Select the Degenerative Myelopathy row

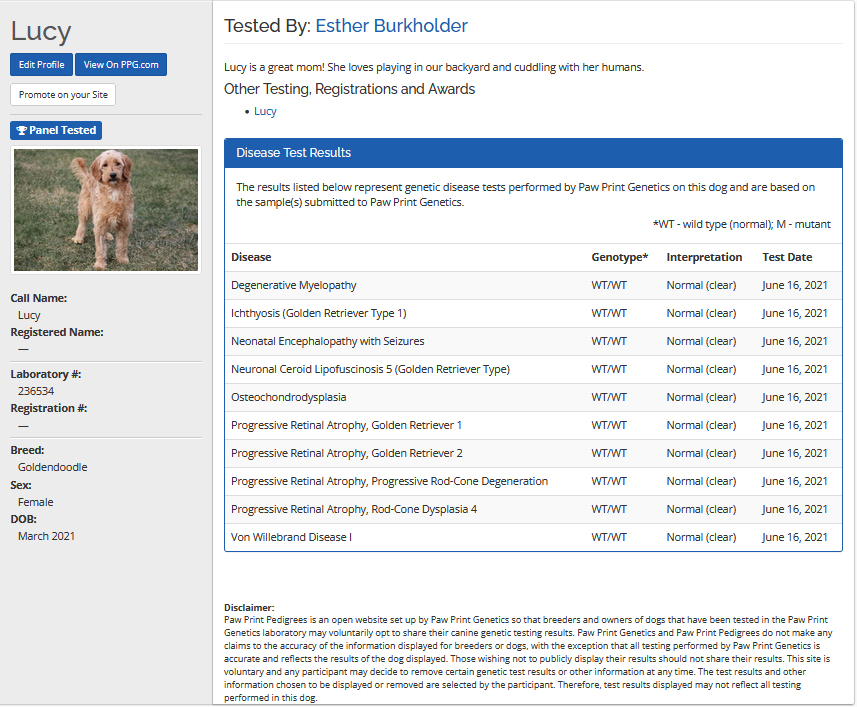[x=293, y=285]
